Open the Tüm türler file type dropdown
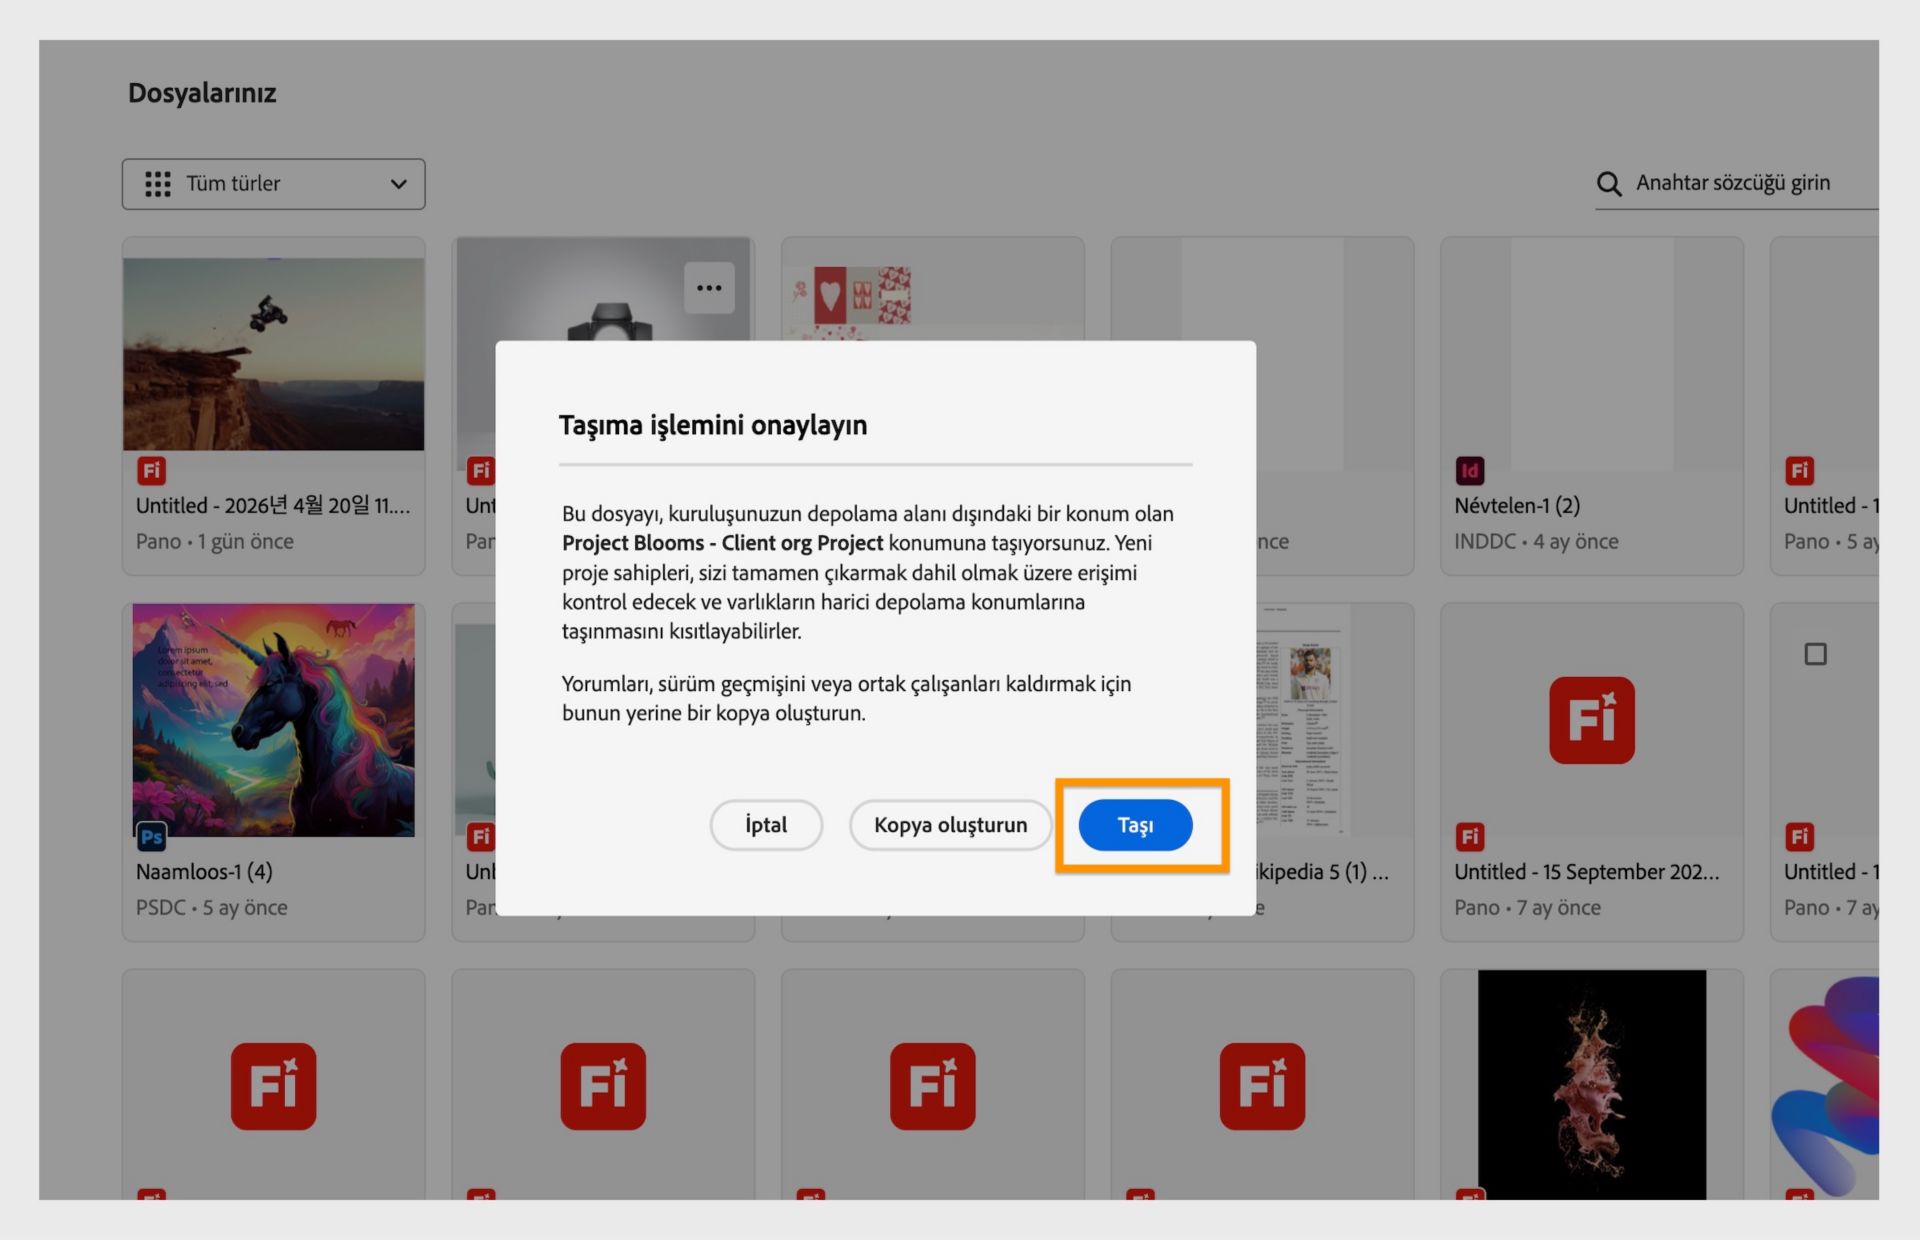 273,184
